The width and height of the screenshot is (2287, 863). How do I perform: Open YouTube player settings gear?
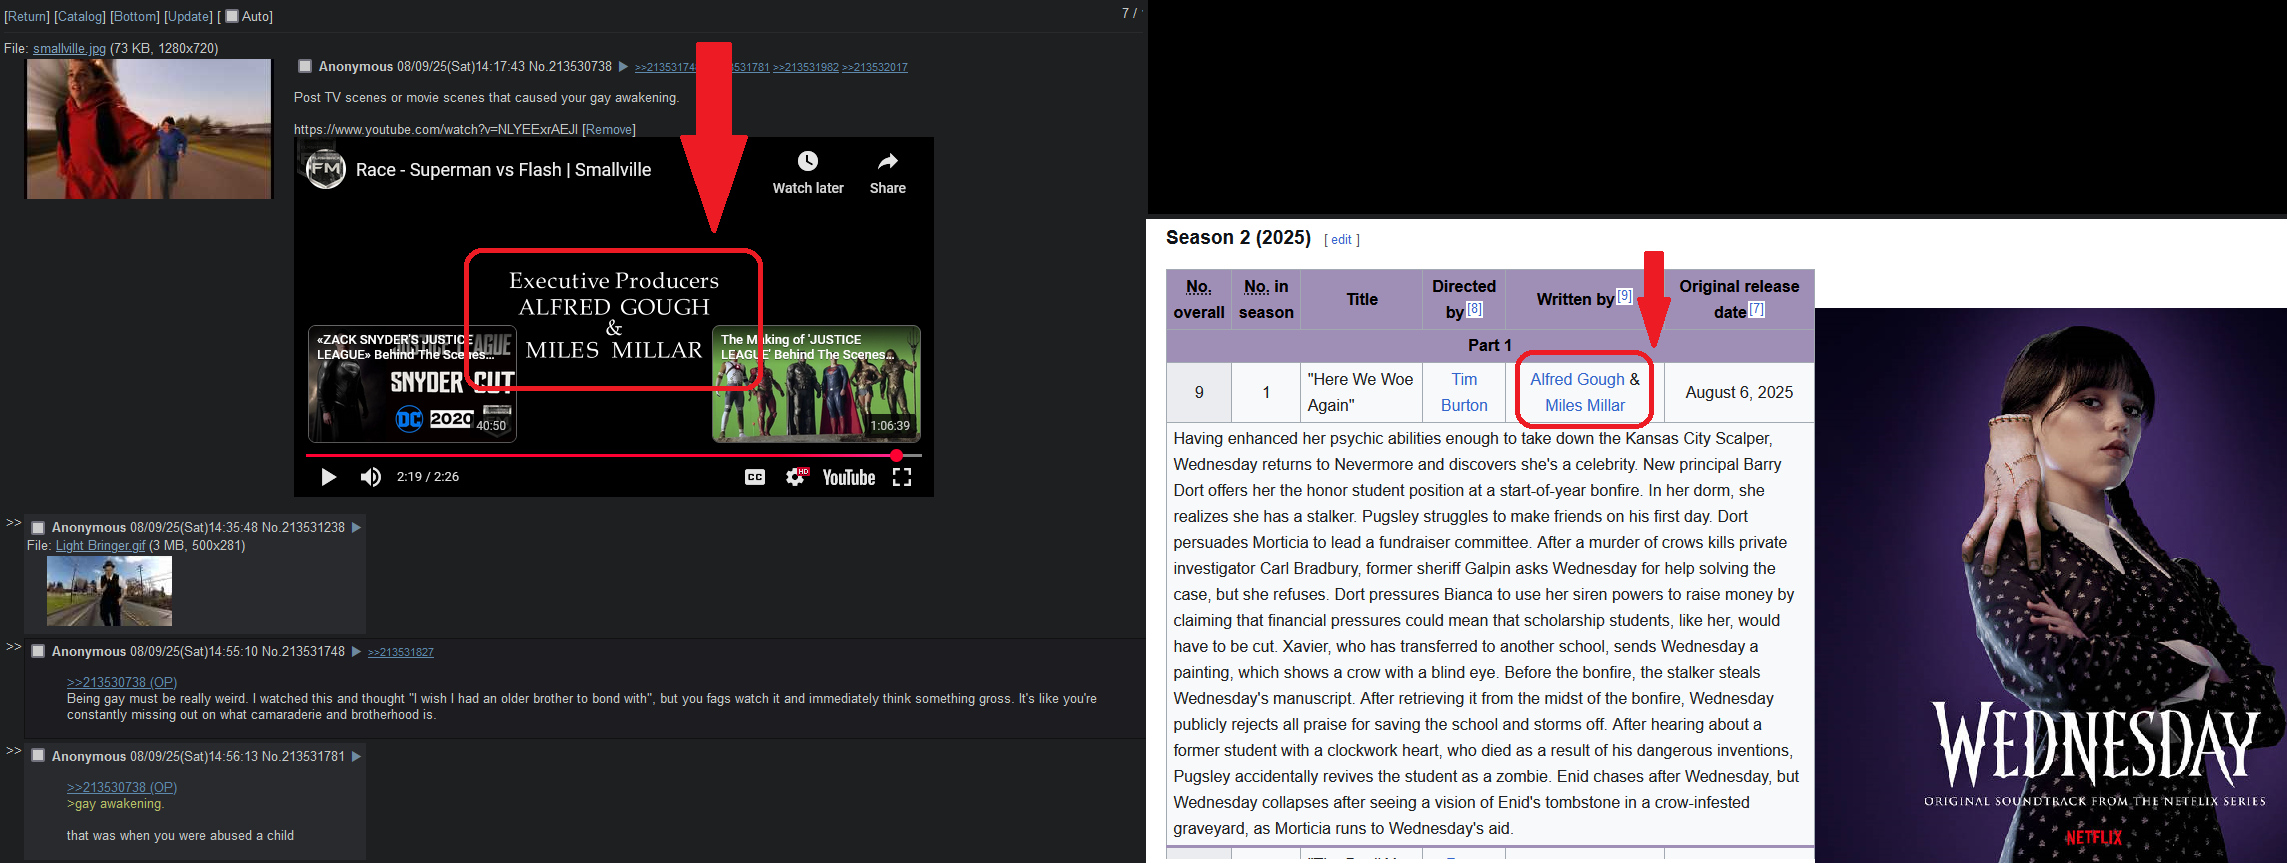tap(796, 477)
